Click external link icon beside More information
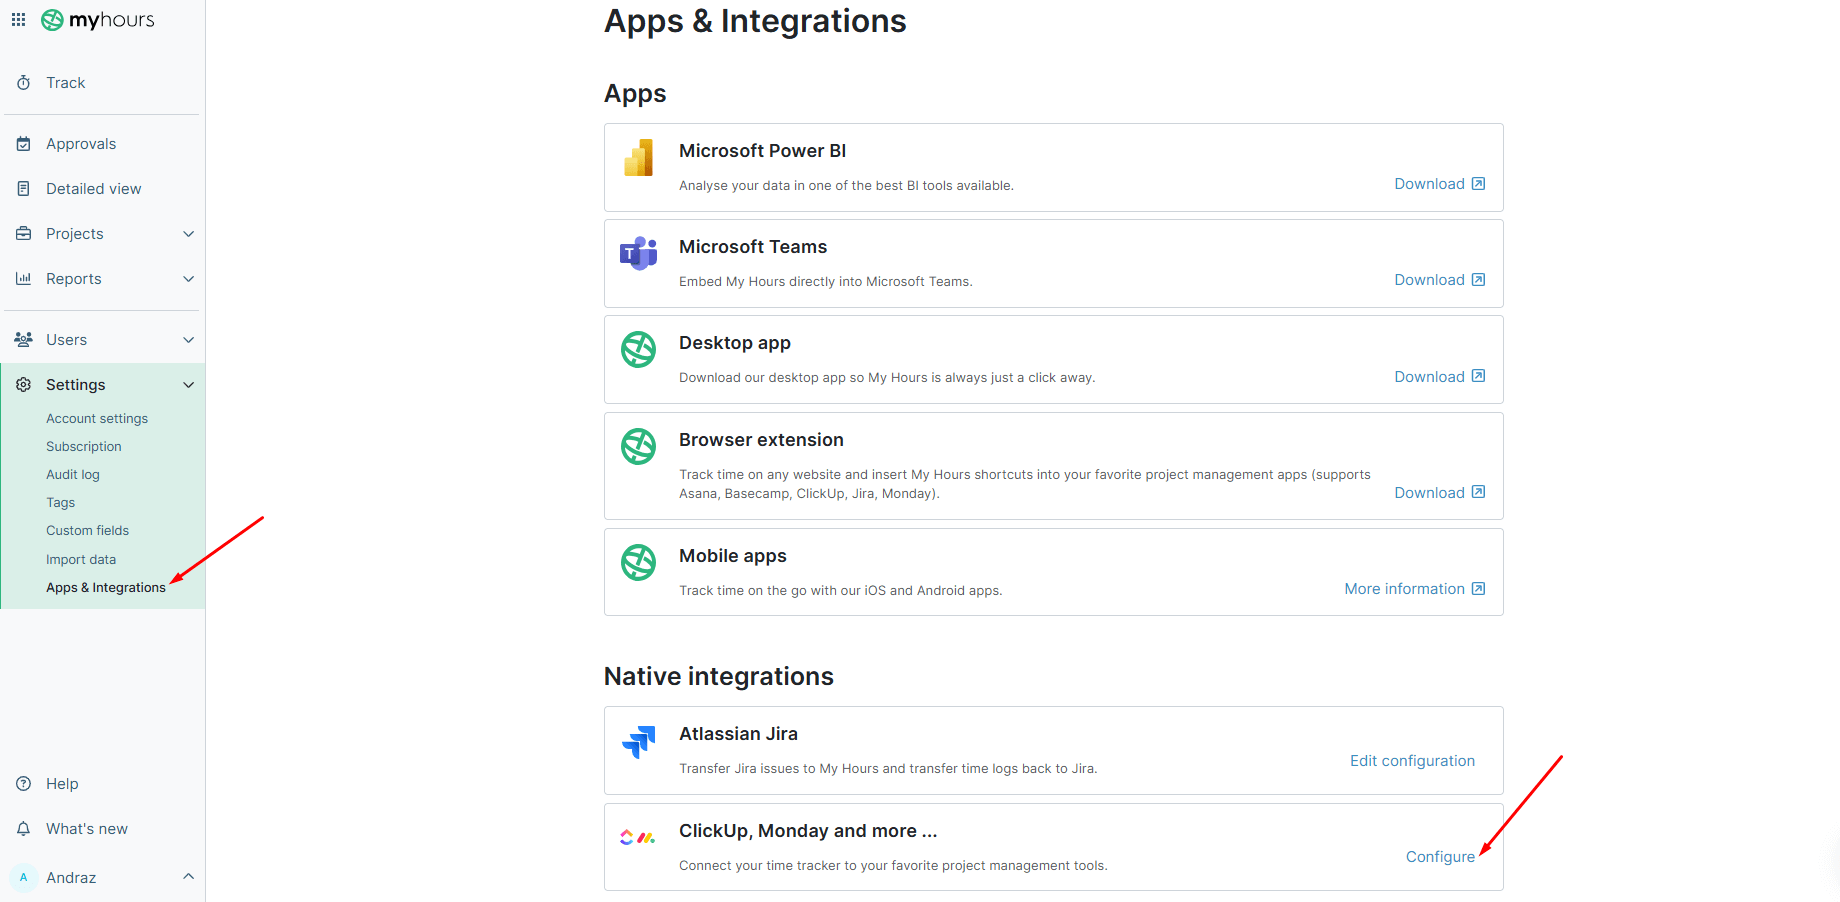Screen dimensions: 1840x902 pos(1479,589)
